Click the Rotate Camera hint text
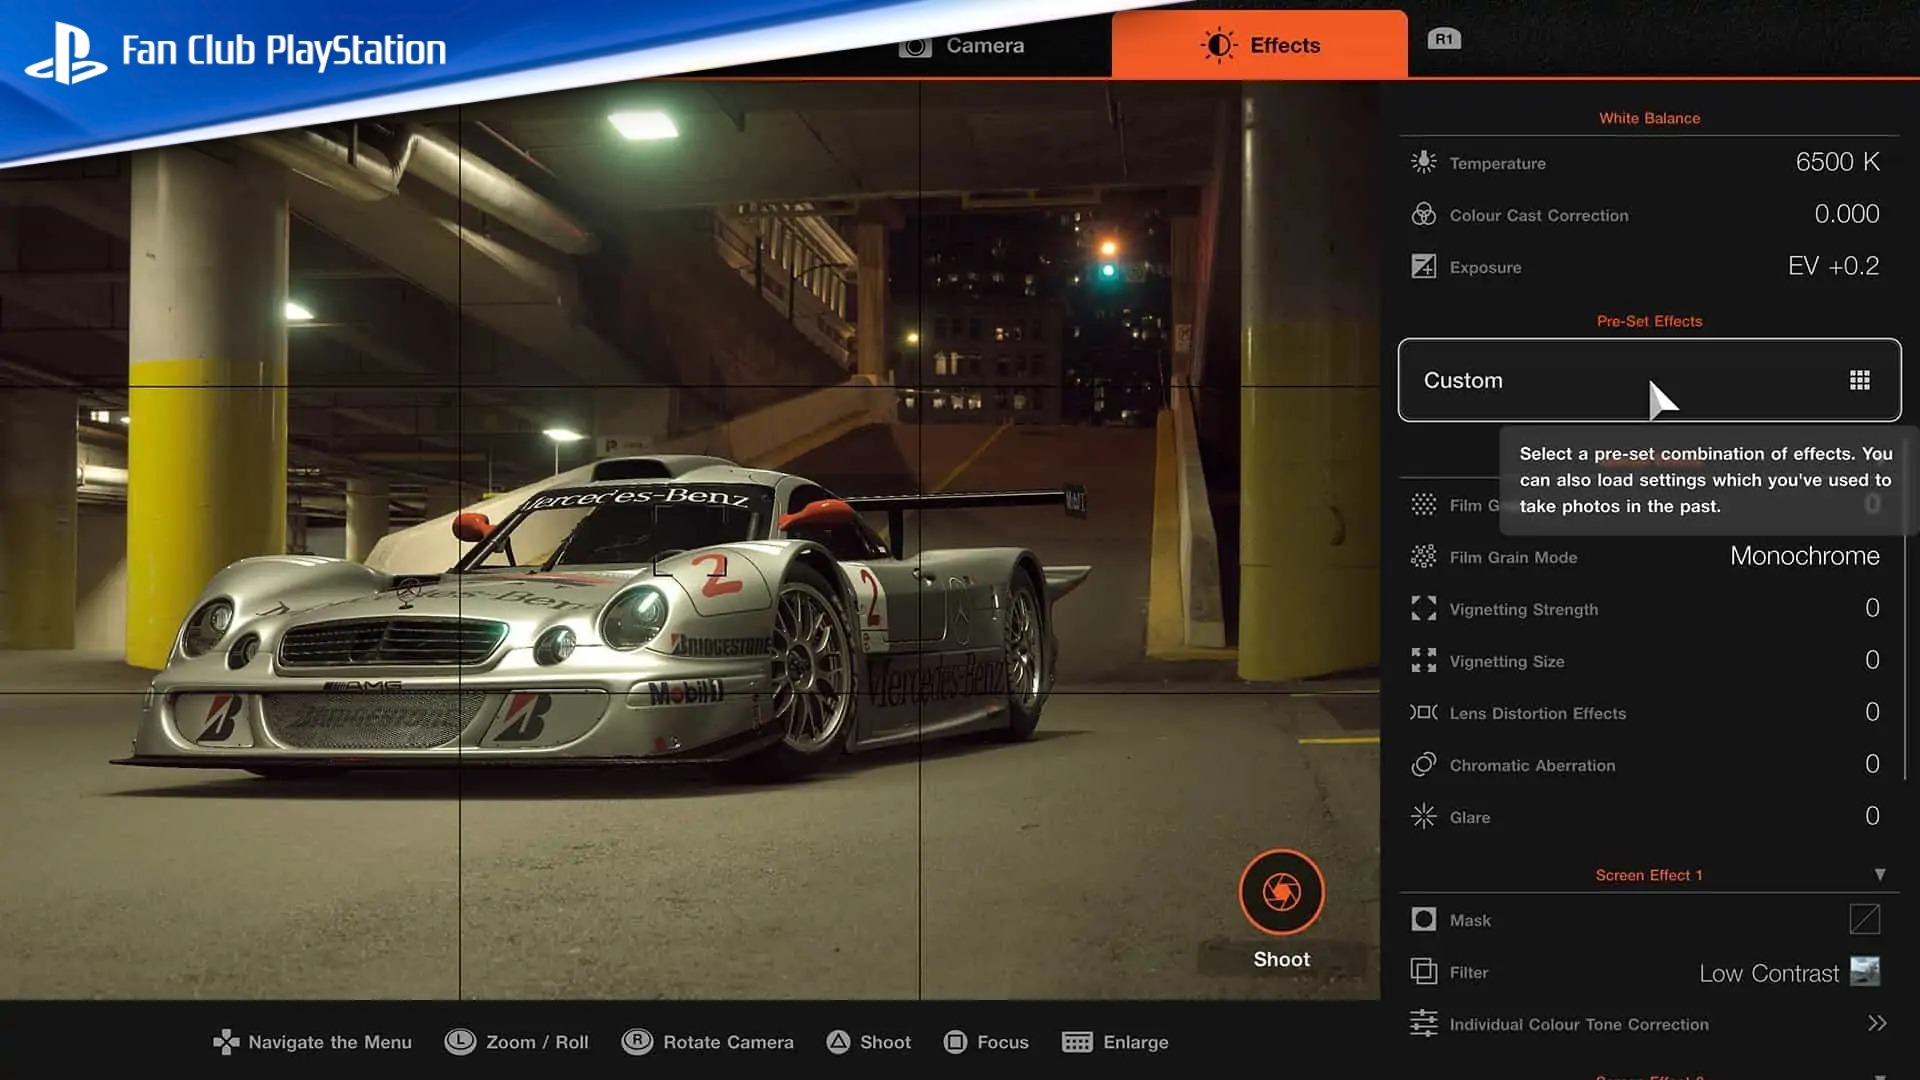This screenshot has width=1920, height=1080. click(x=728, y=1042)
